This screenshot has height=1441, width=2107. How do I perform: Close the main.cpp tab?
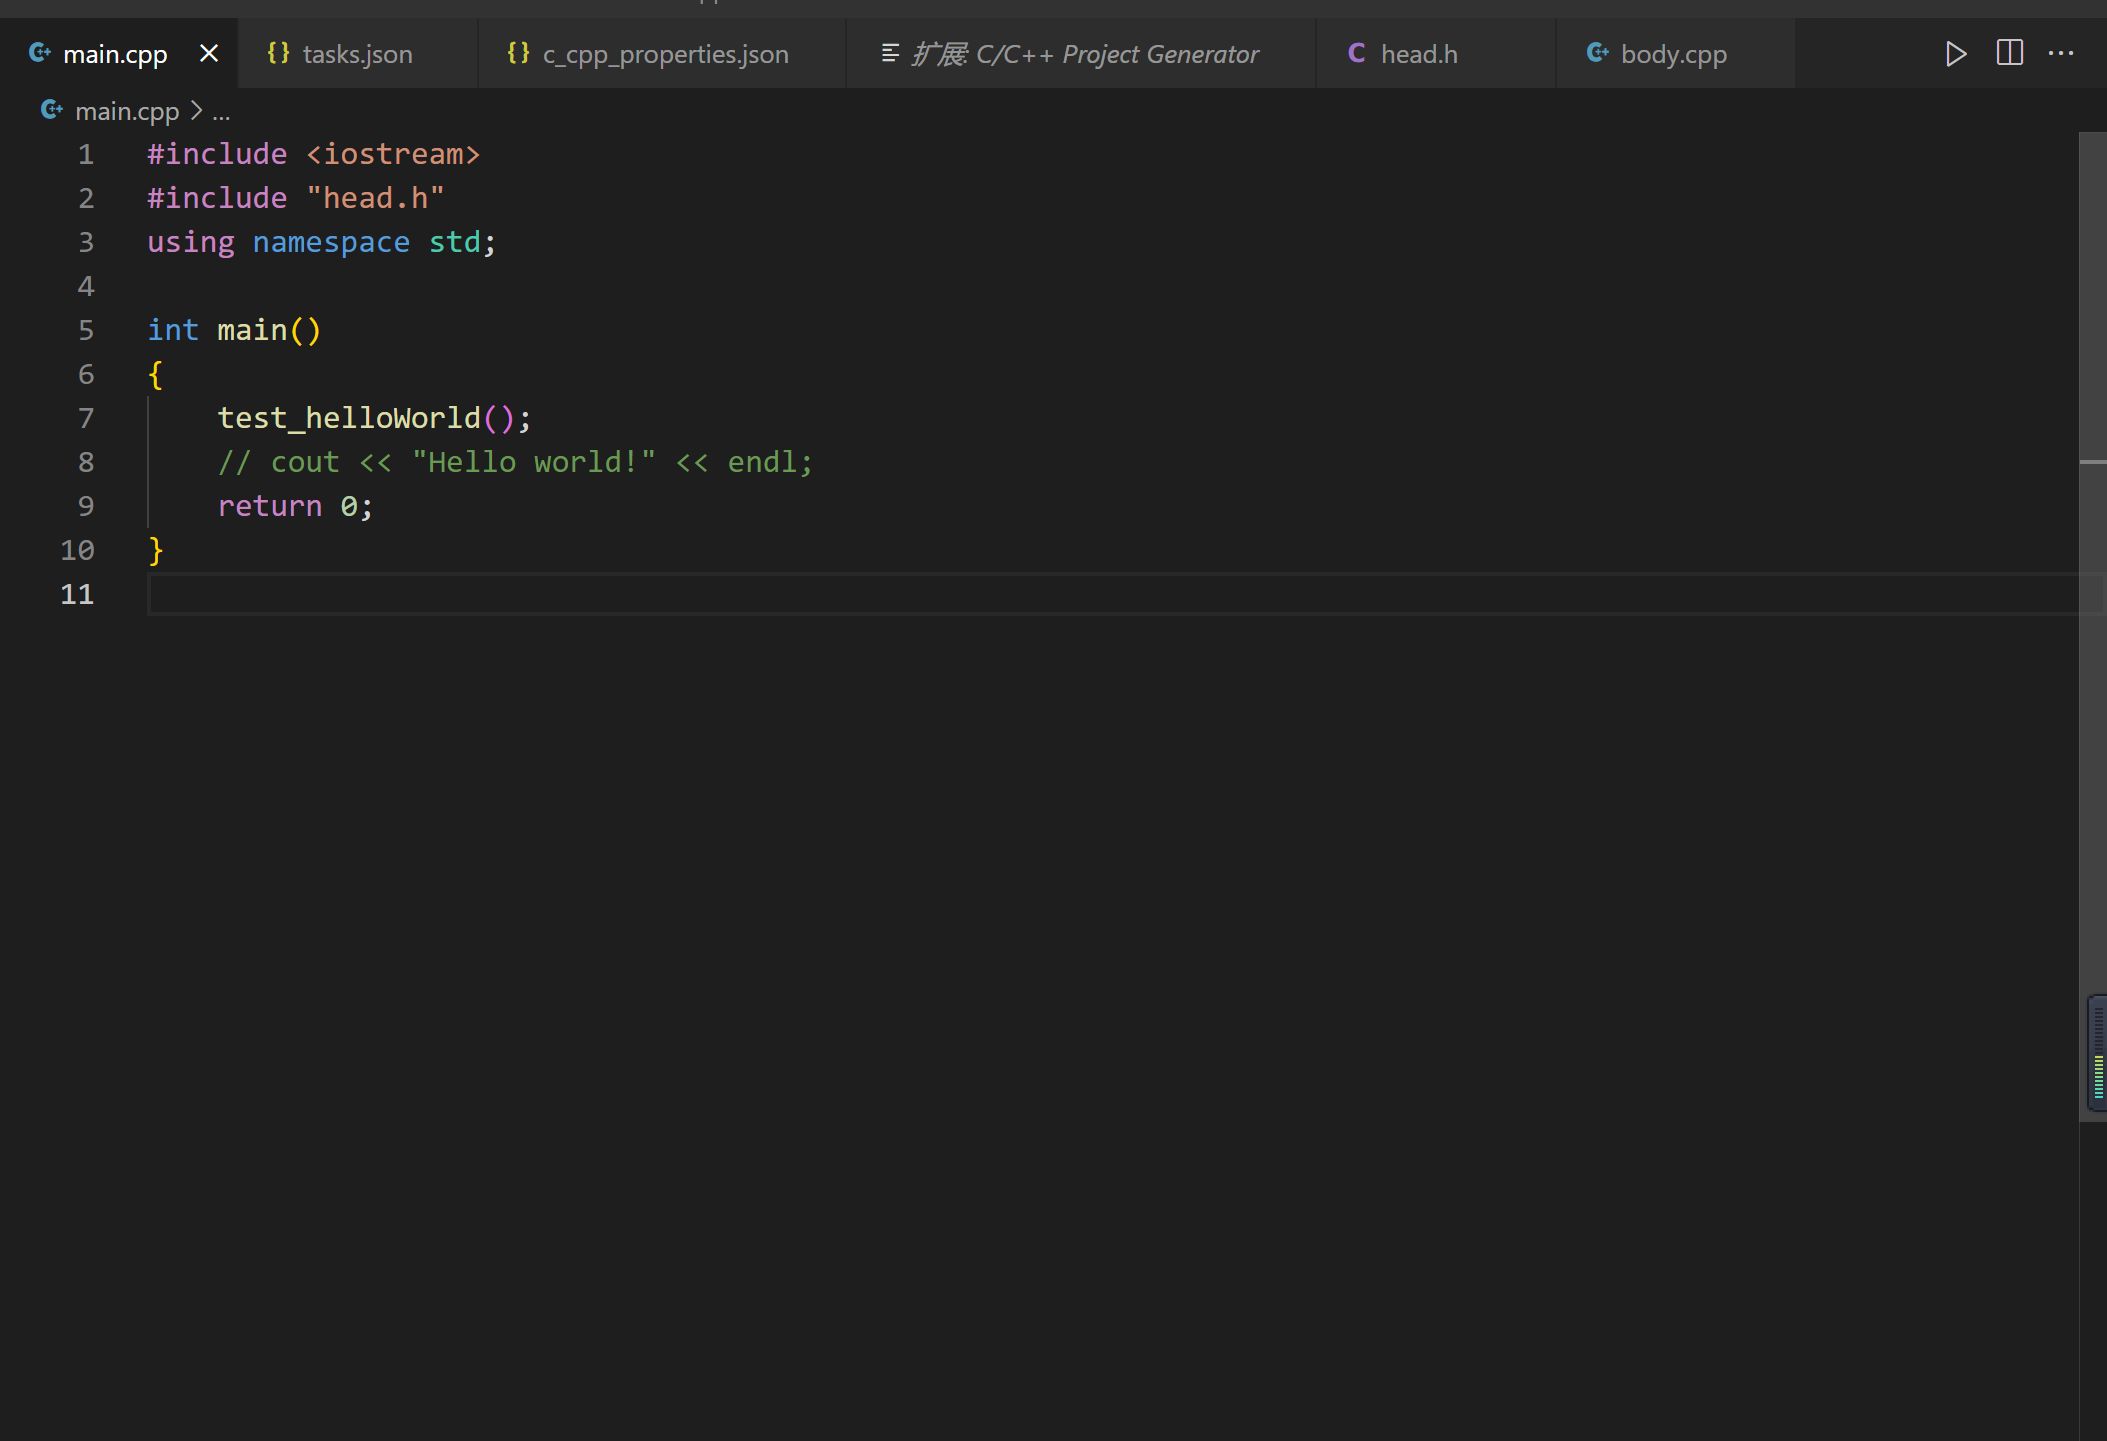(x=209, y=54)
